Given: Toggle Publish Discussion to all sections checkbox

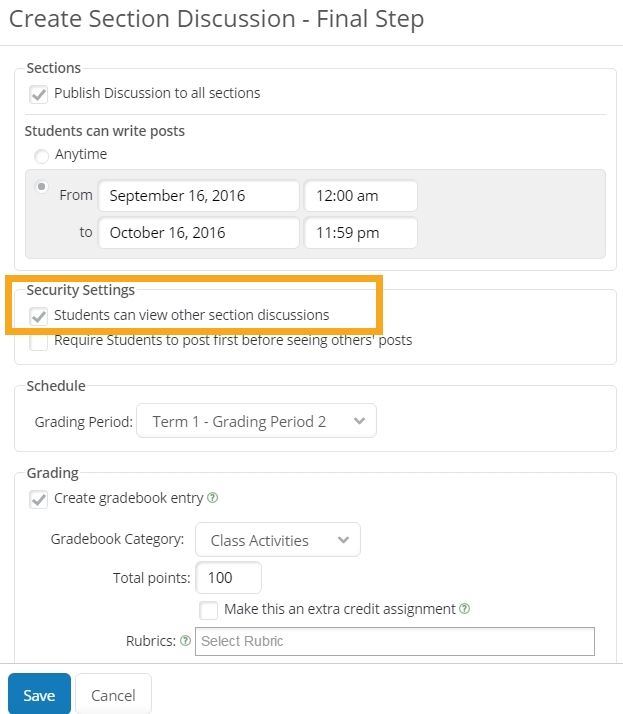Looking at the screenshot, I should tap(39, 94).
